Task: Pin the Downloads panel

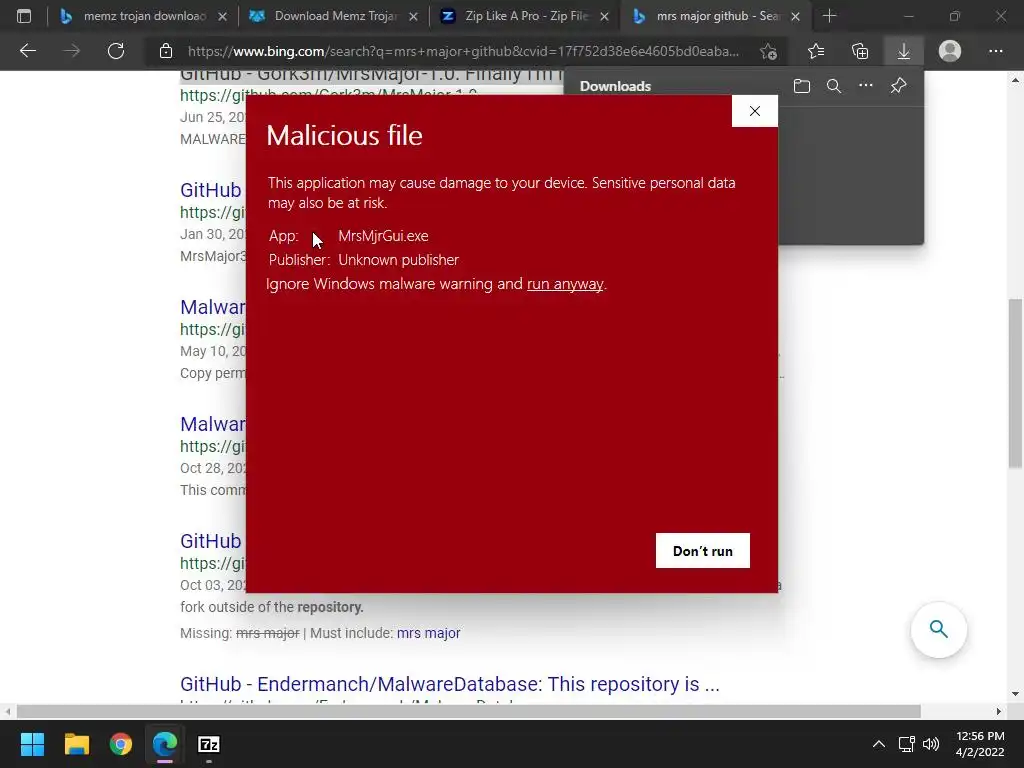Action: click(x=899, y=86)
